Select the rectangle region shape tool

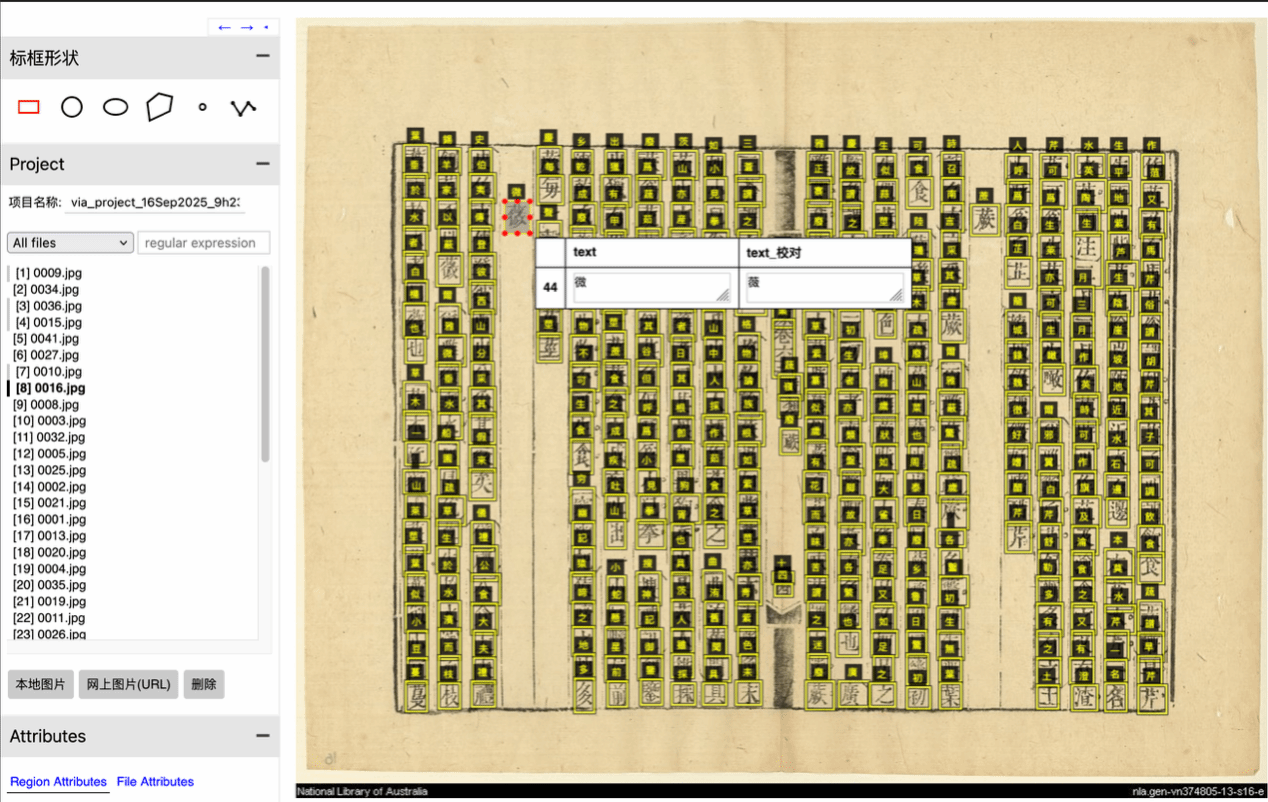(29, 107)
